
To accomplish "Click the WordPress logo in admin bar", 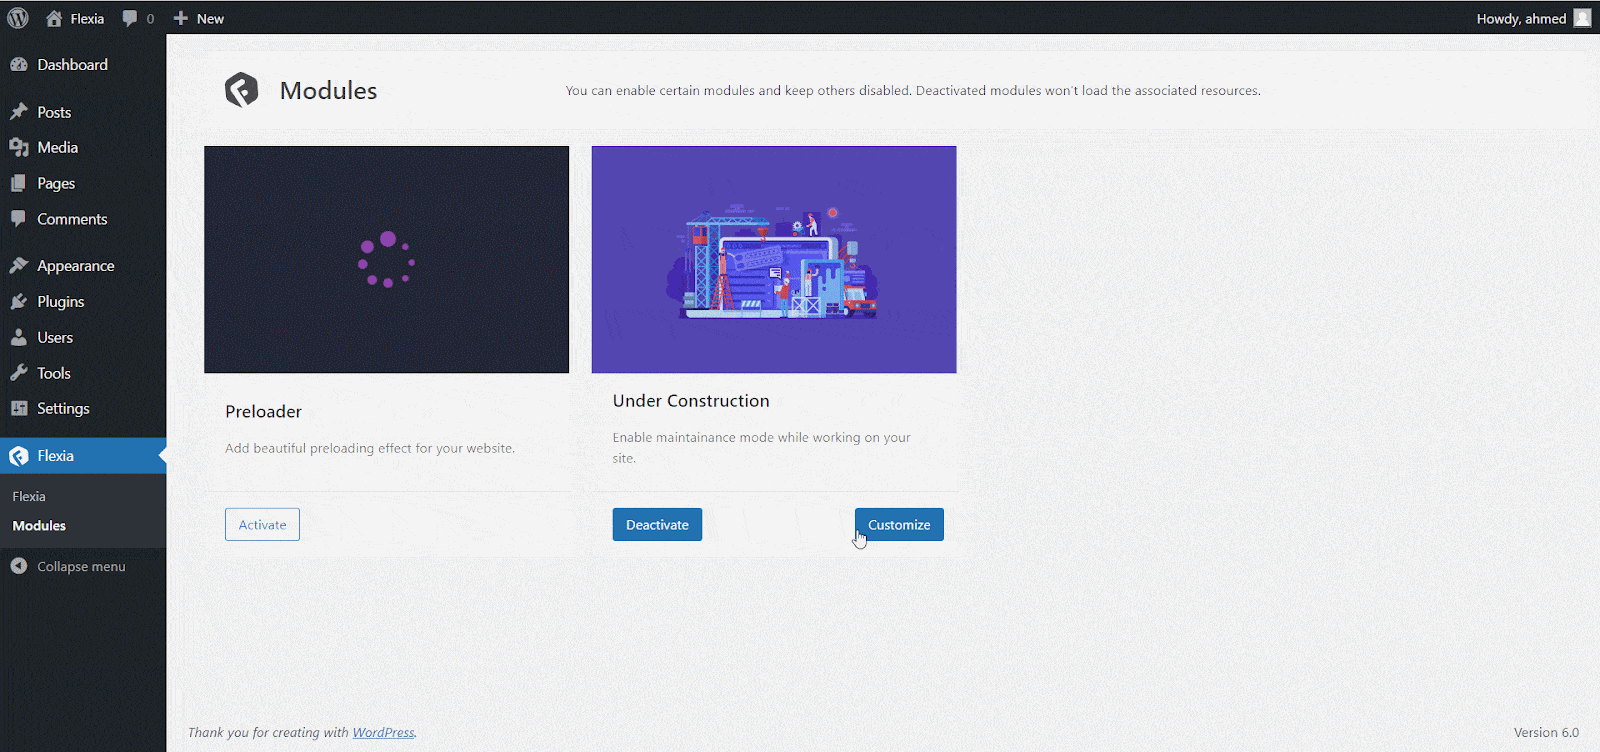I will click(18, 18).
